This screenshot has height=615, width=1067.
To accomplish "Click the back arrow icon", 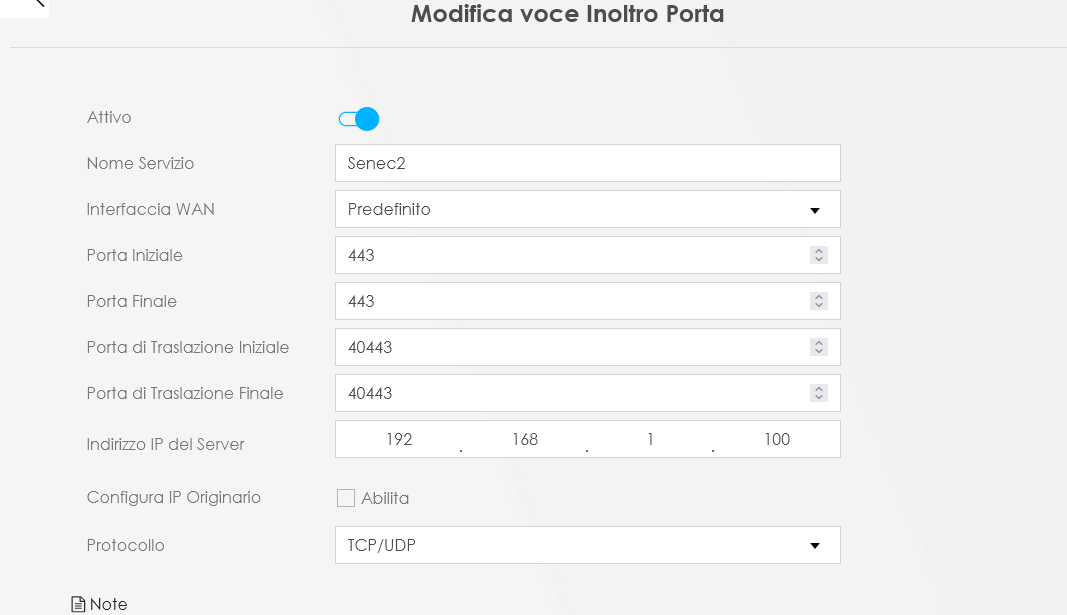I will click(39, 3).
